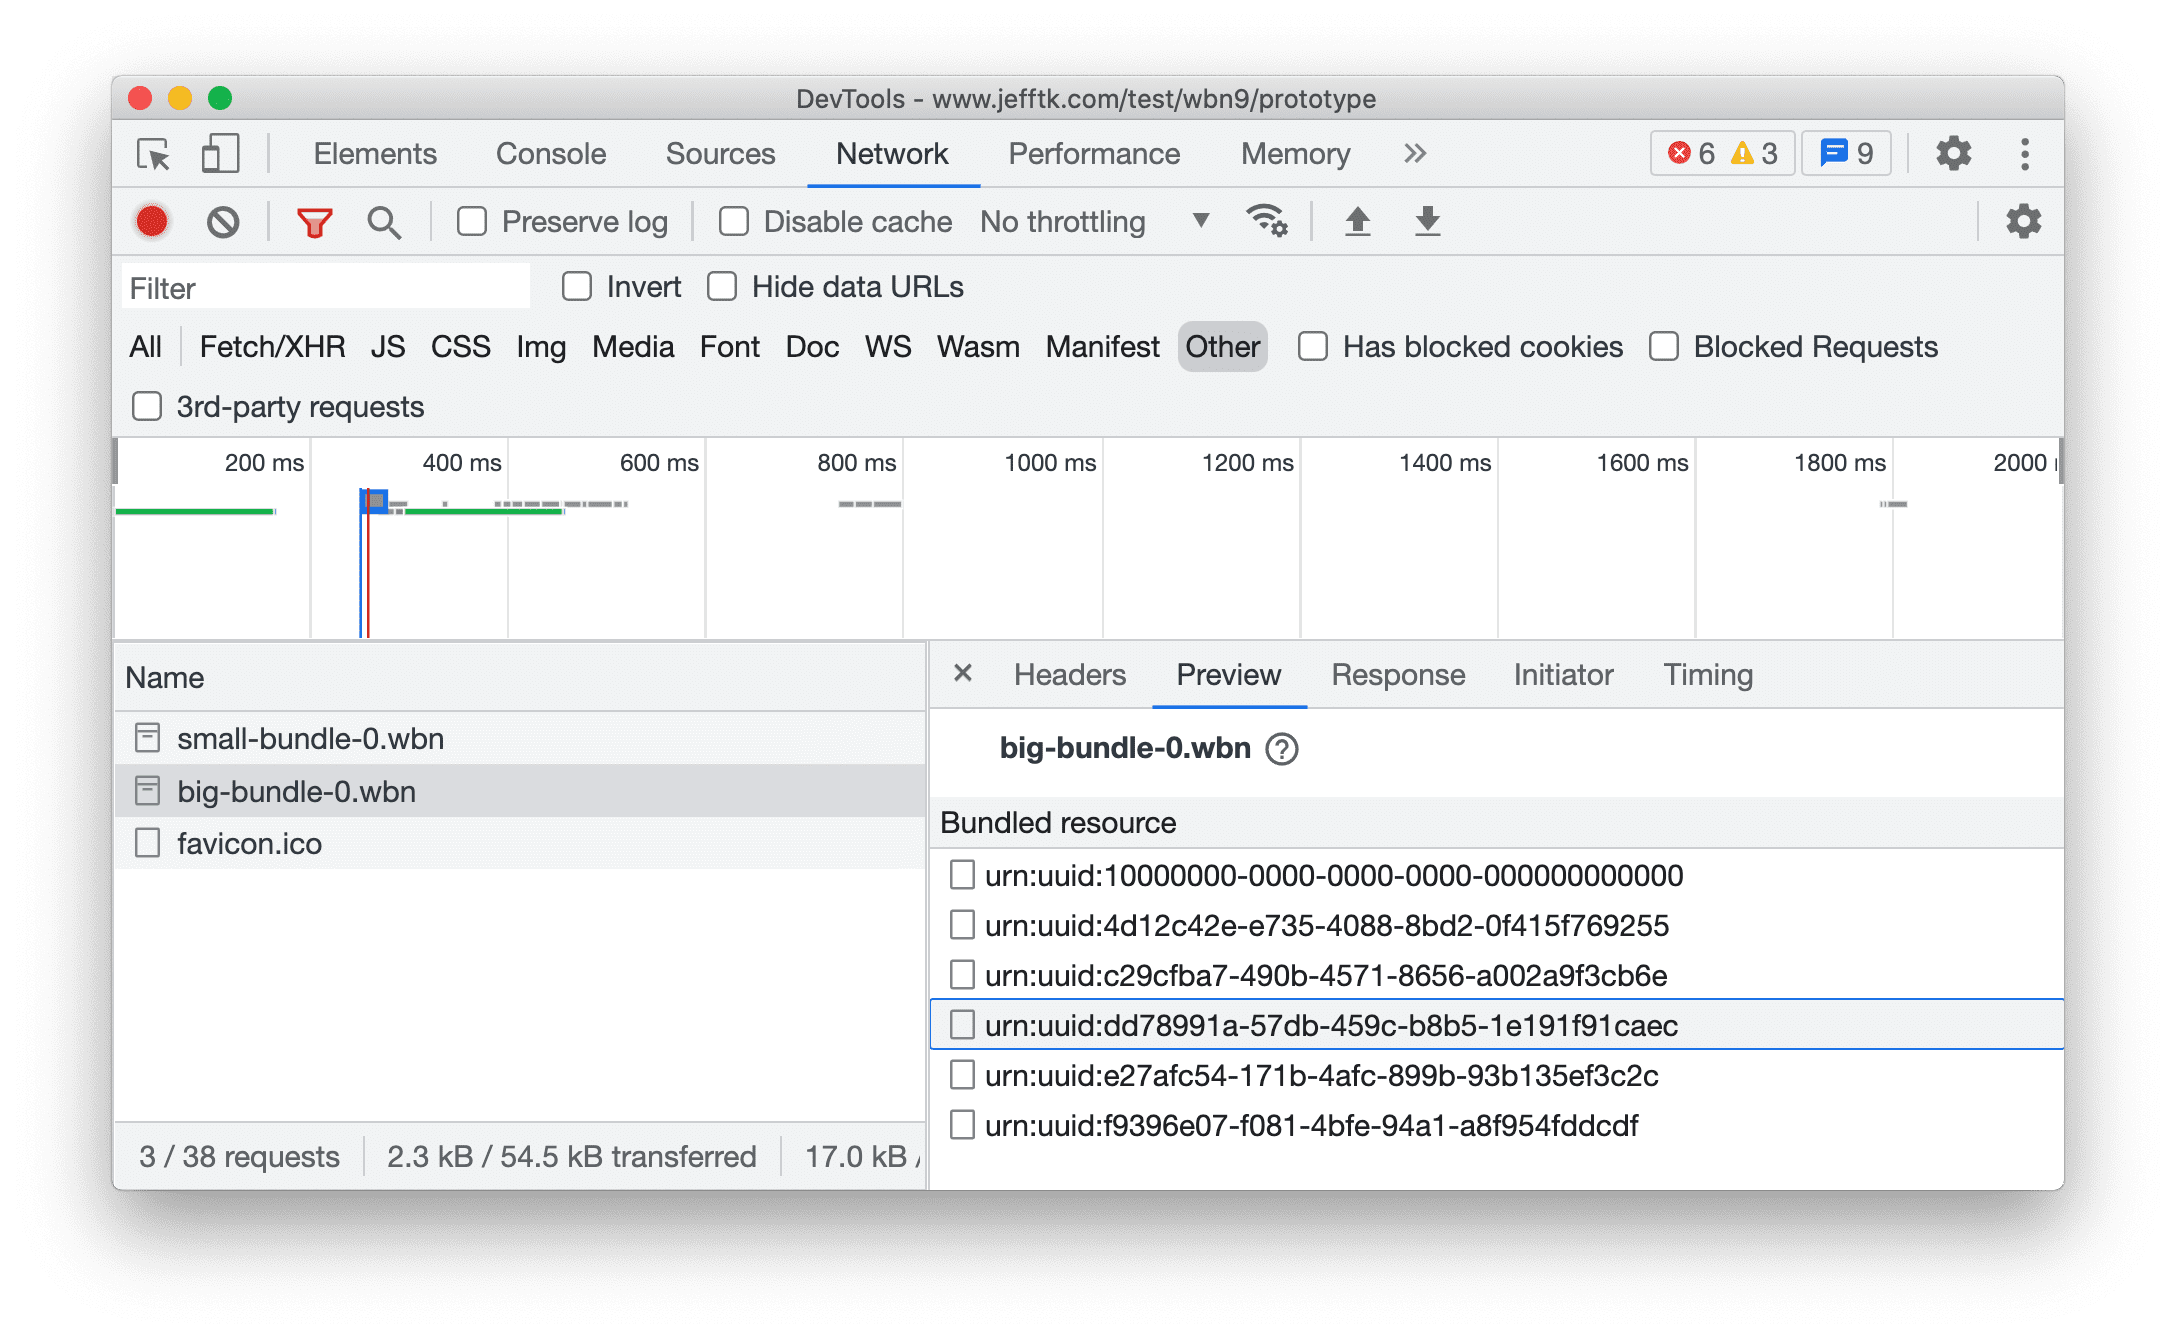Screen dimensions: 2176x1338
Task: Switch to the Headers tab
Action: pyautogui.click(x=1069, y=674)
